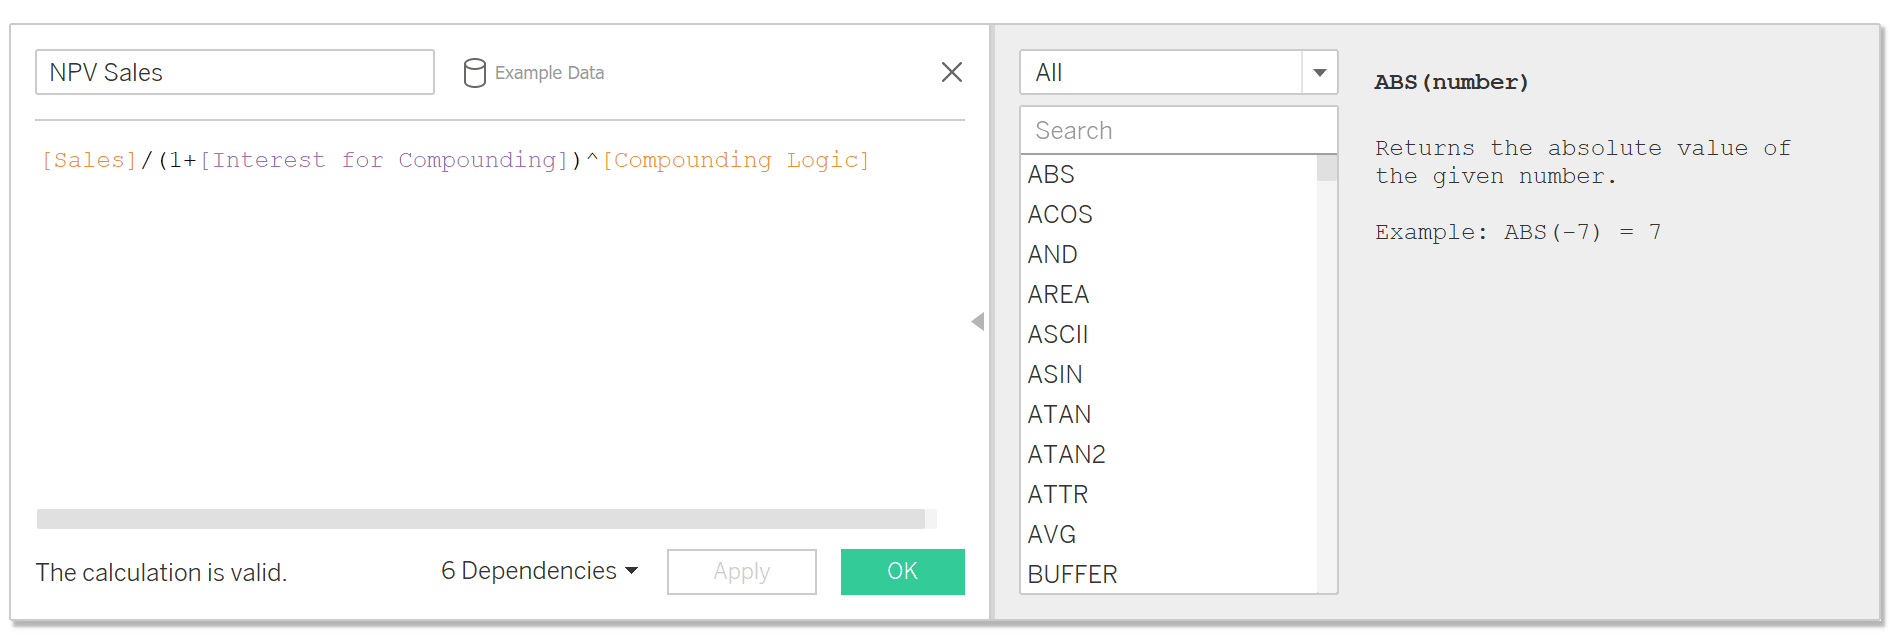Open the function category dropdown
The height and width of the screenshot is (637, 1898).
1319,72
